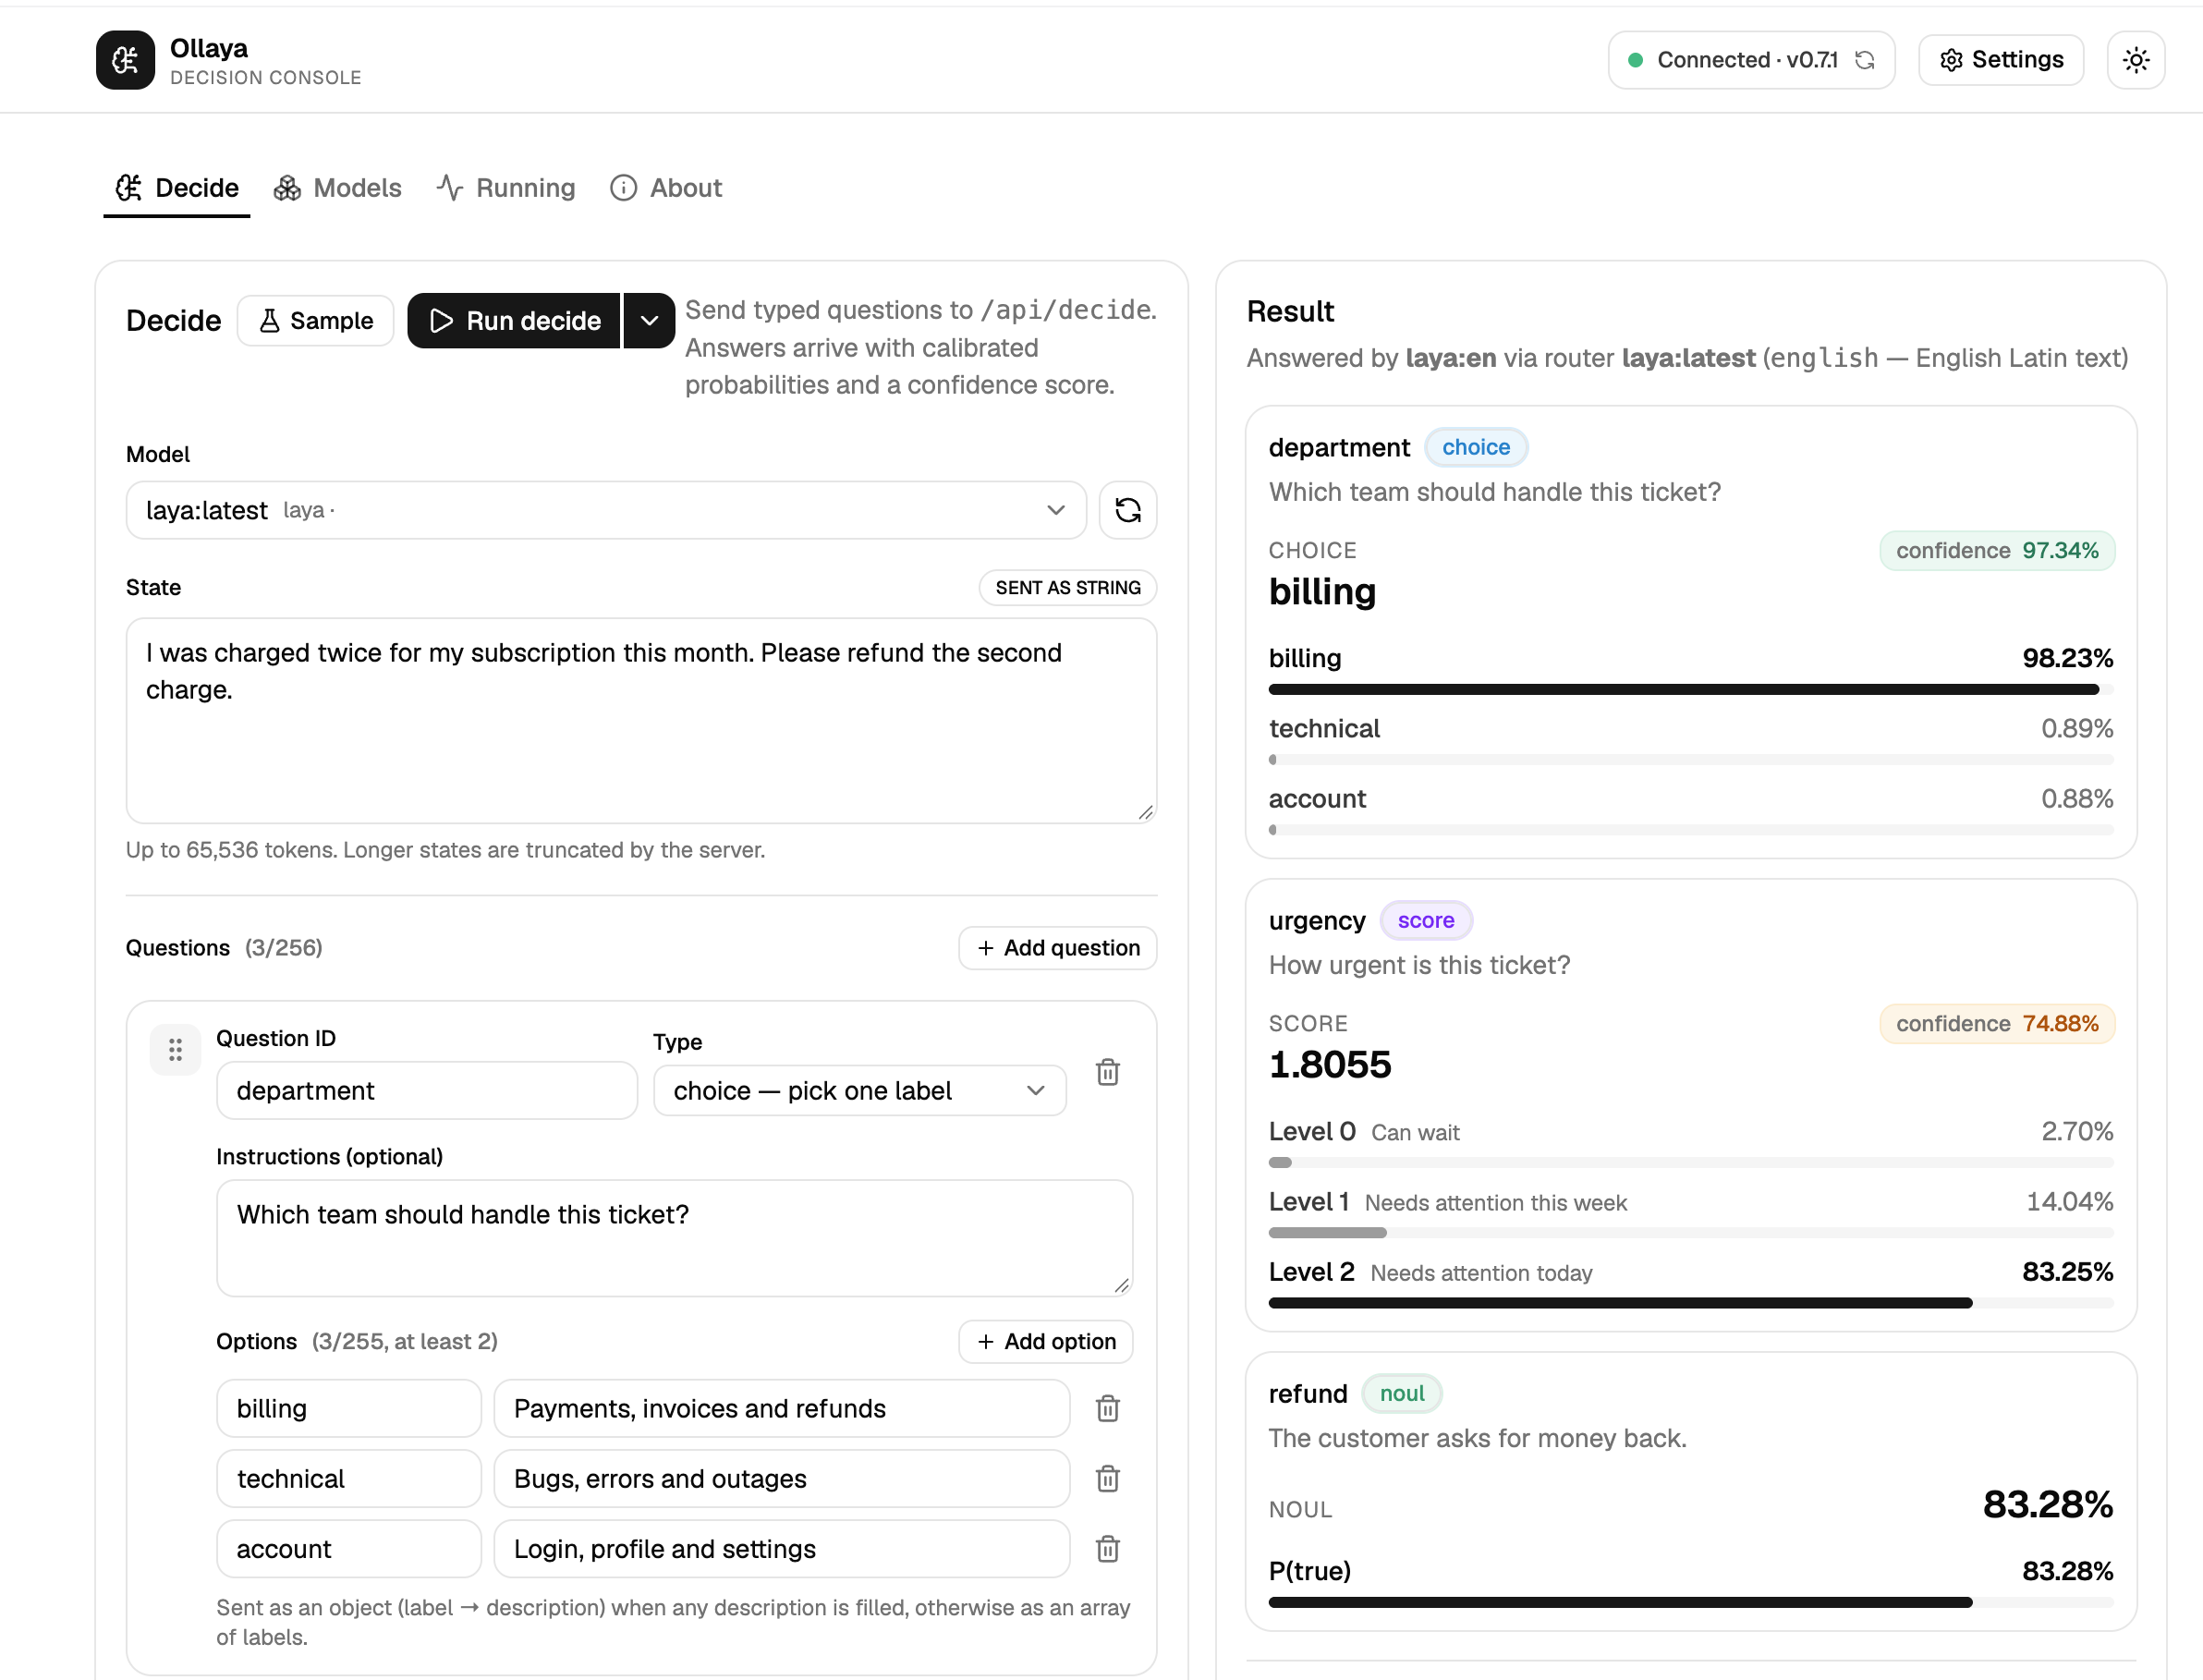Click the SENT AS STRING badge
Image resolution: width=2203 pixels, height=1680 pixels.
tap(1068, 588)
